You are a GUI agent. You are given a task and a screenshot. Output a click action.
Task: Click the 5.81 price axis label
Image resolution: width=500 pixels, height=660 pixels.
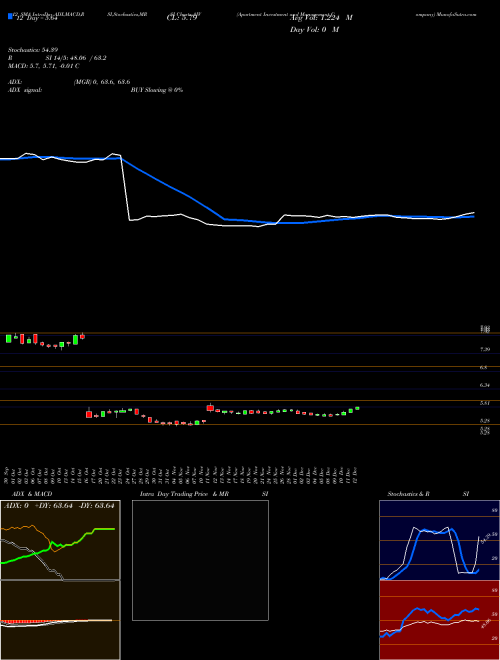pyautogui.click(x=484, y=403)
